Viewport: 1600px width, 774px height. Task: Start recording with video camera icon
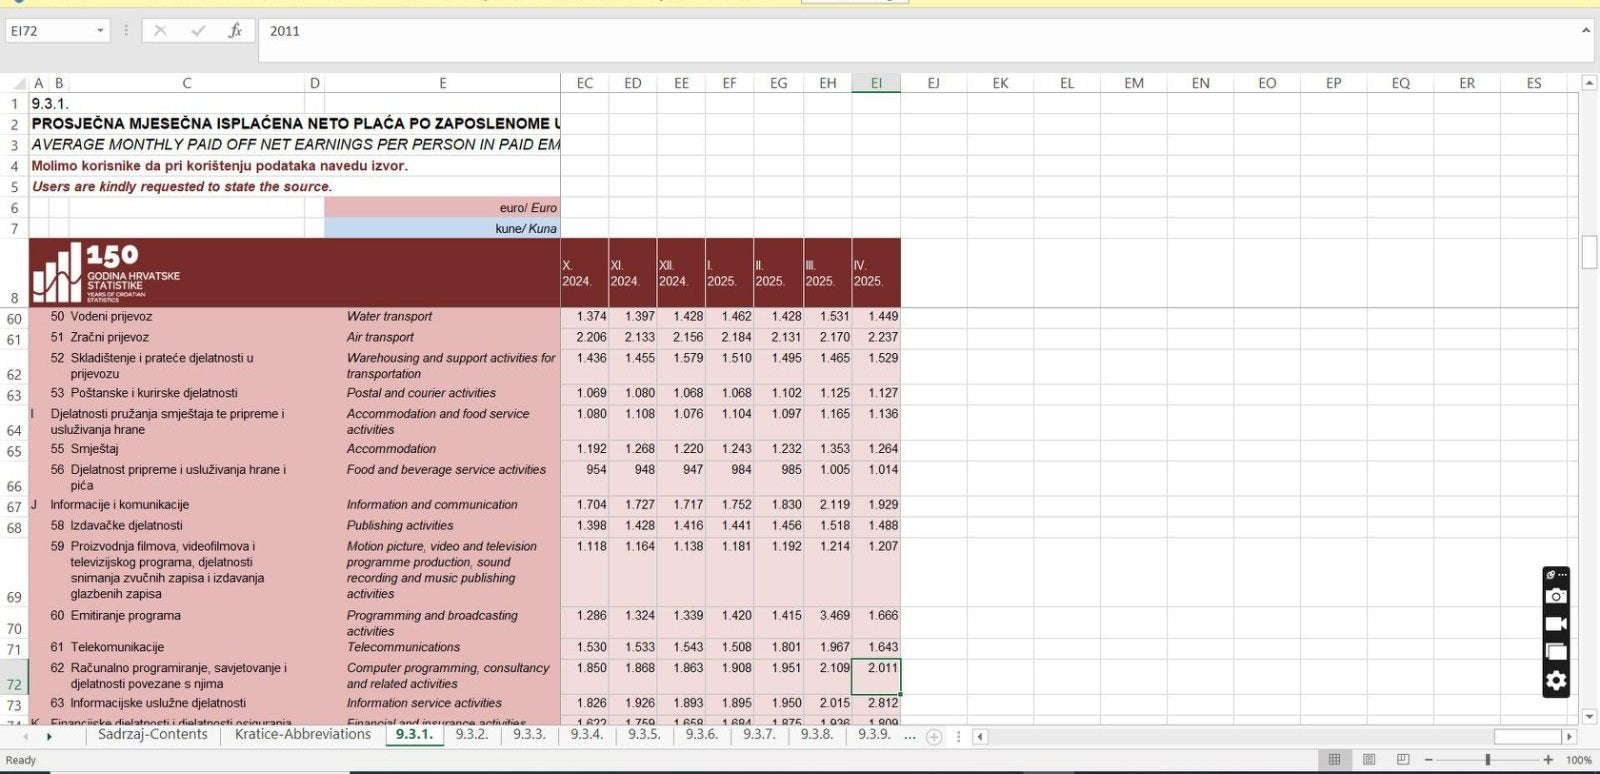click(x=1556, y=624)
